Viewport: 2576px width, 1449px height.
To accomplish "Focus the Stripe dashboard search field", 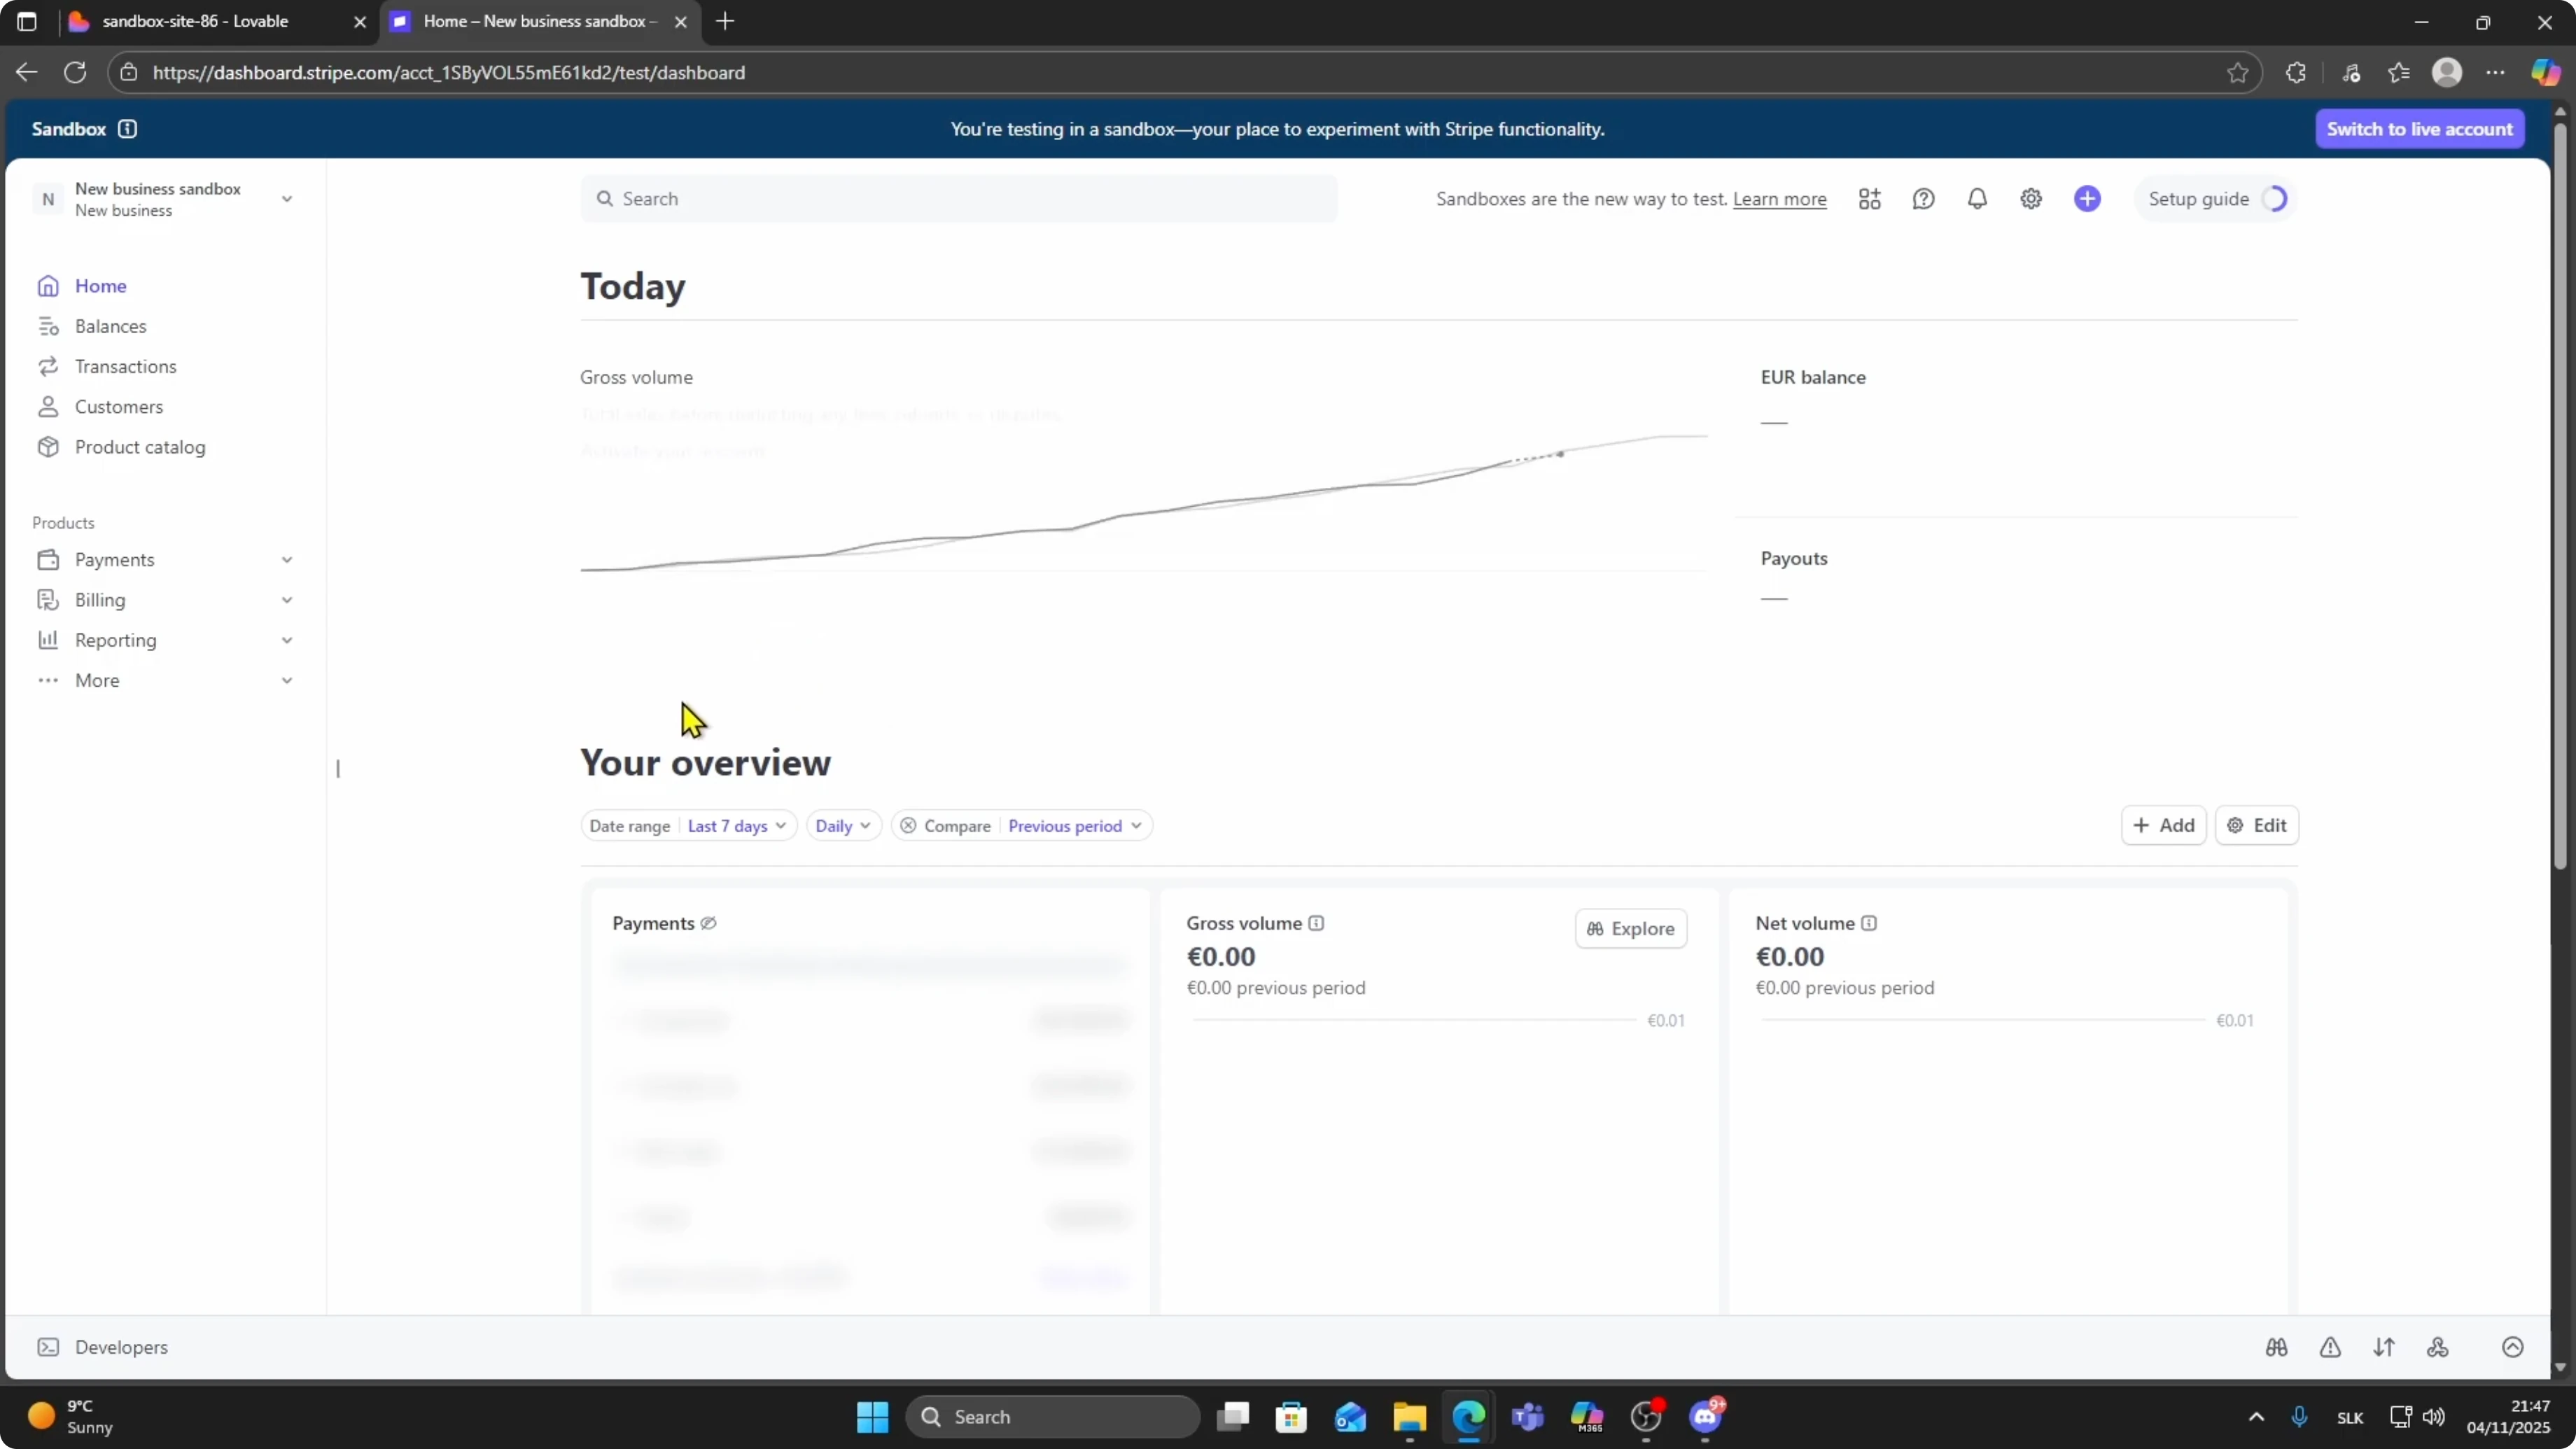I will pos(958,199).
